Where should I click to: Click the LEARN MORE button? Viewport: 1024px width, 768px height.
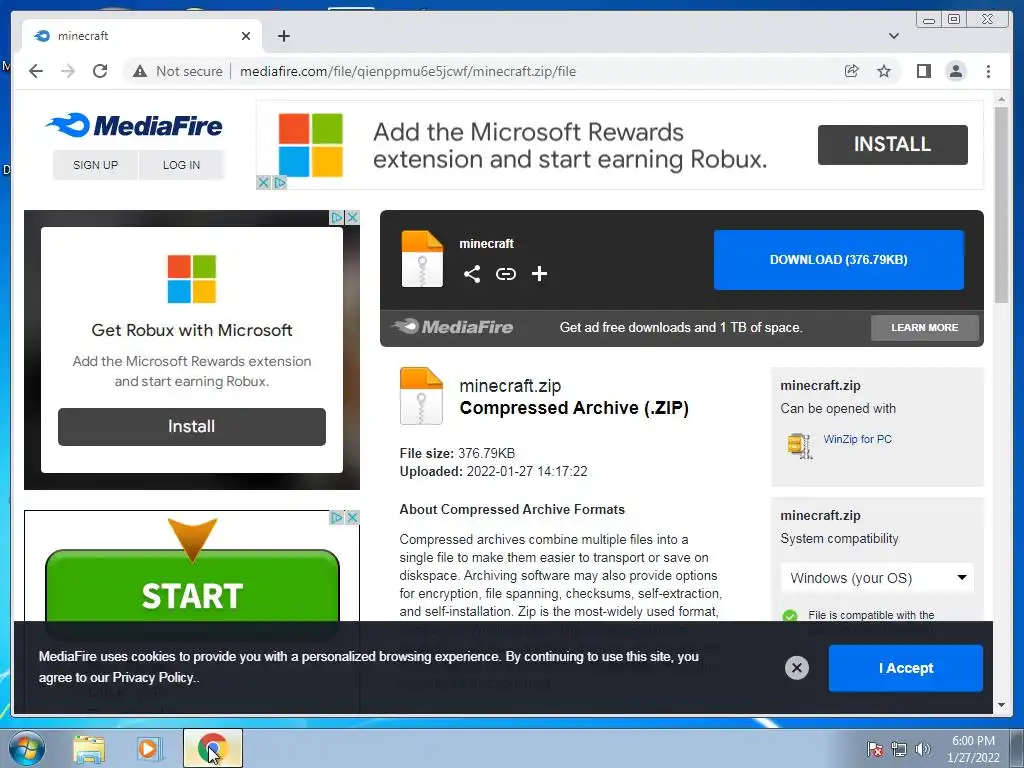click(x=924, y=328)
